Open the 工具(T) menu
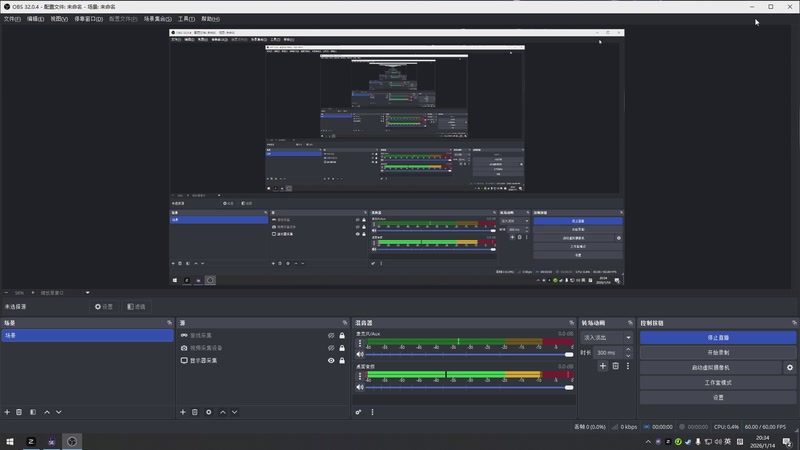The image size is (800, 450). (x=186, y=19)
